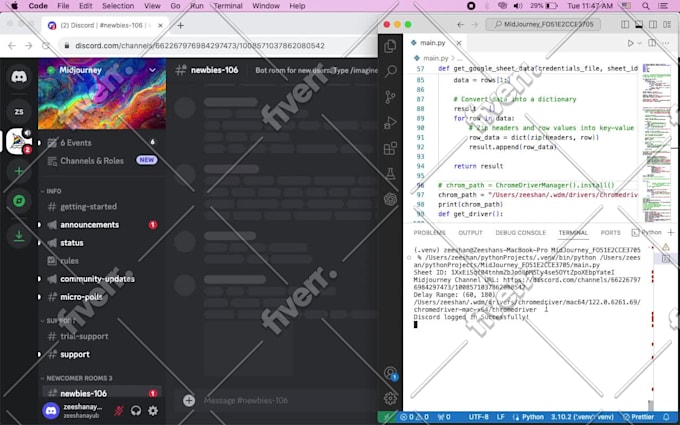Open Discord user settings gear
Screen dimensions: 680x425
153,411
